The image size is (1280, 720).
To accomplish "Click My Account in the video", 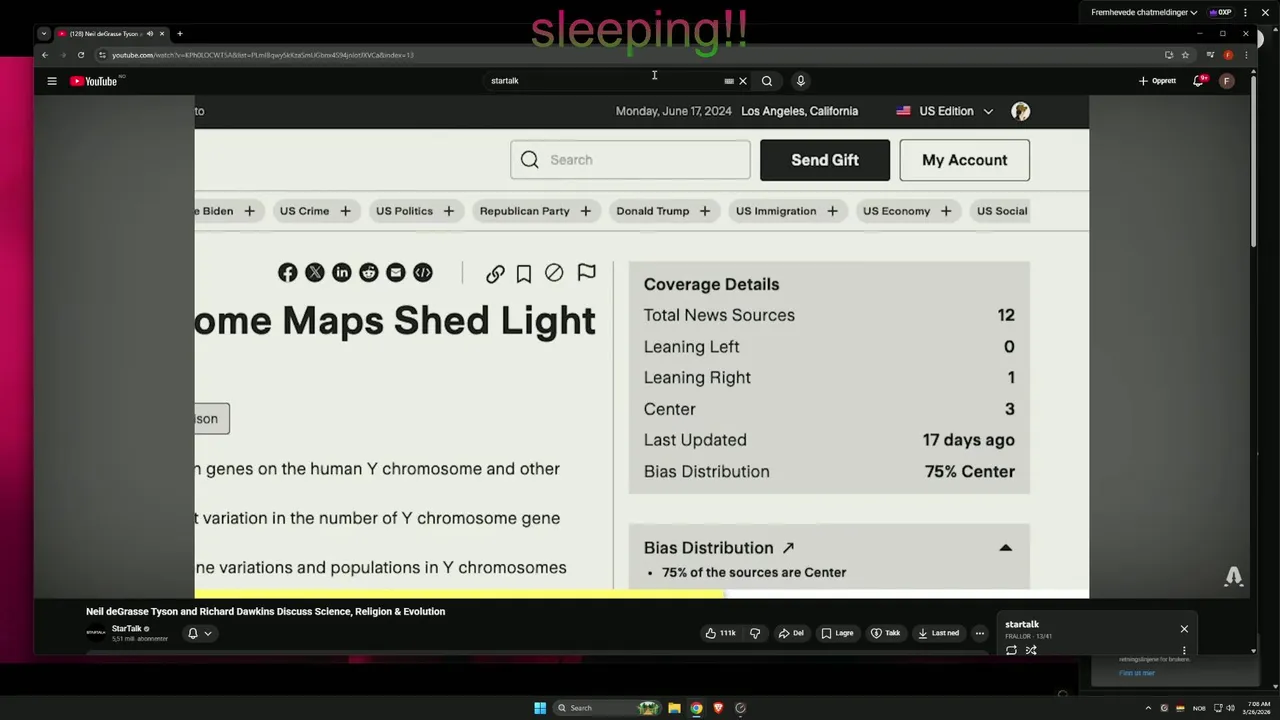I will 964,160.
